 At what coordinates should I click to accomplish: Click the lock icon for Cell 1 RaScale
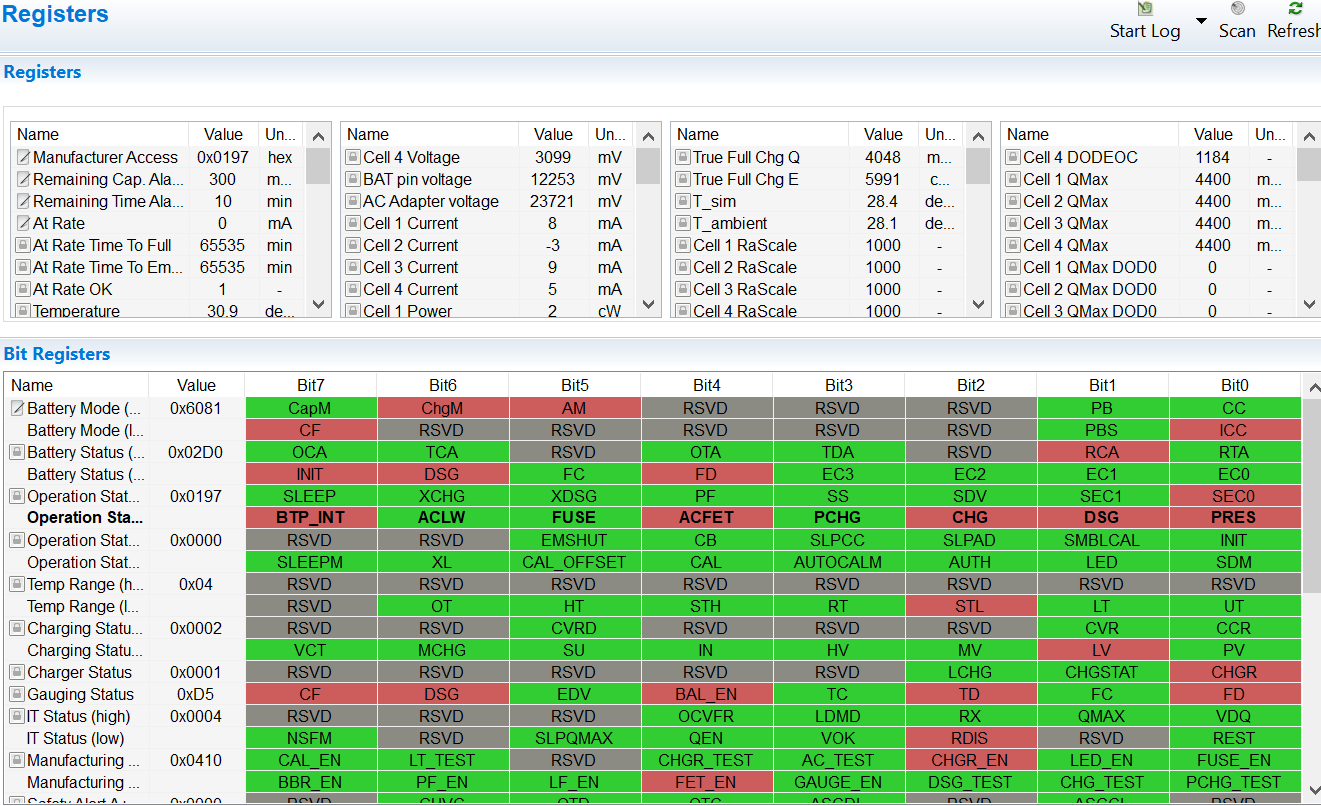coord(683,245)
